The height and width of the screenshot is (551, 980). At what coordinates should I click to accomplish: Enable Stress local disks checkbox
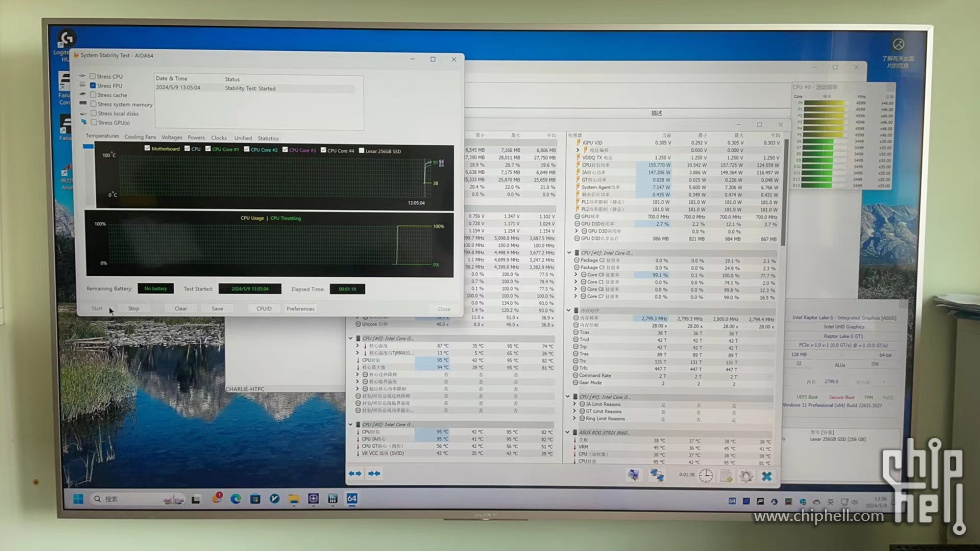[x=93, y=114]
